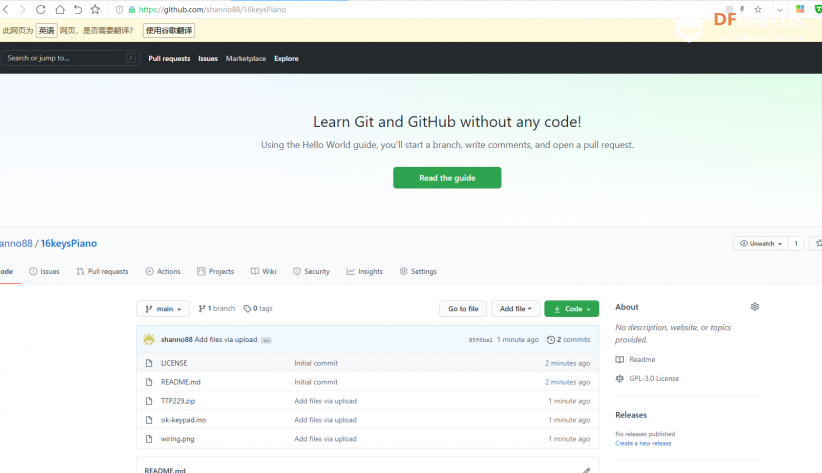
Task: Click file icon beside wiring.png
Action: point(149,438)
